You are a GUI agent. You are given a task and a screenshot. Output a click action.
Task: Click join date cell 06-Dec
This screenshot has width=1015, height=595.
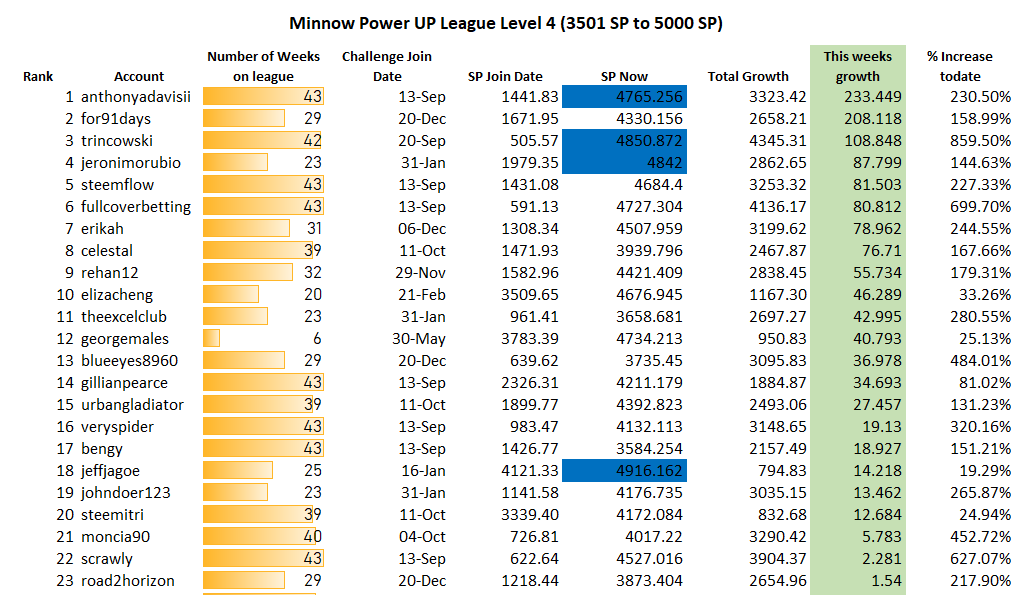[x=421, y=229]
